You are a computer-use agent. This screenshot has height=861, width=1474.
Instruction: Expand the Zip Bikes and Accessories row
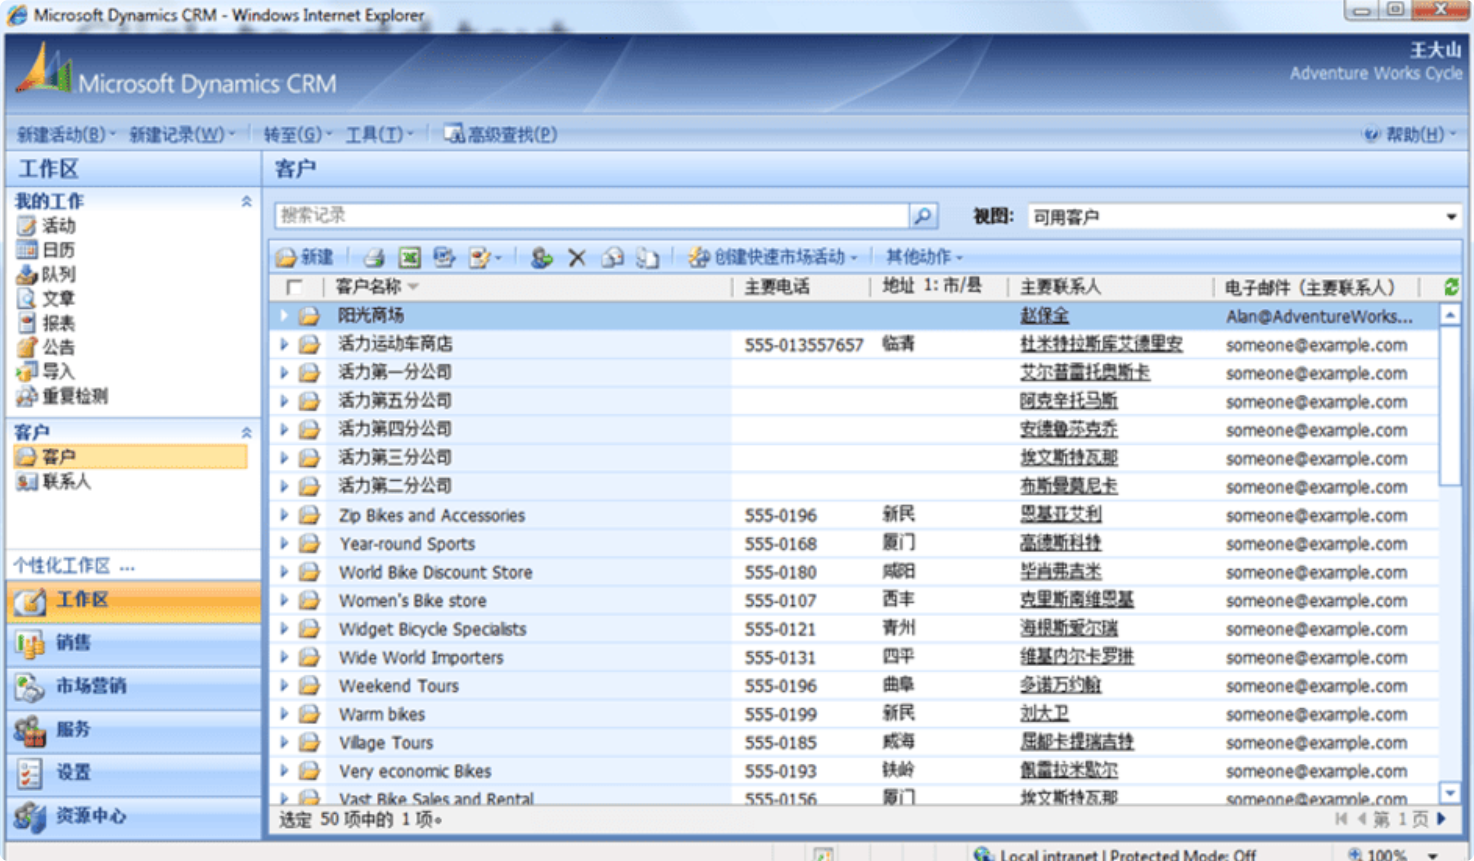[x=284, y=515]
